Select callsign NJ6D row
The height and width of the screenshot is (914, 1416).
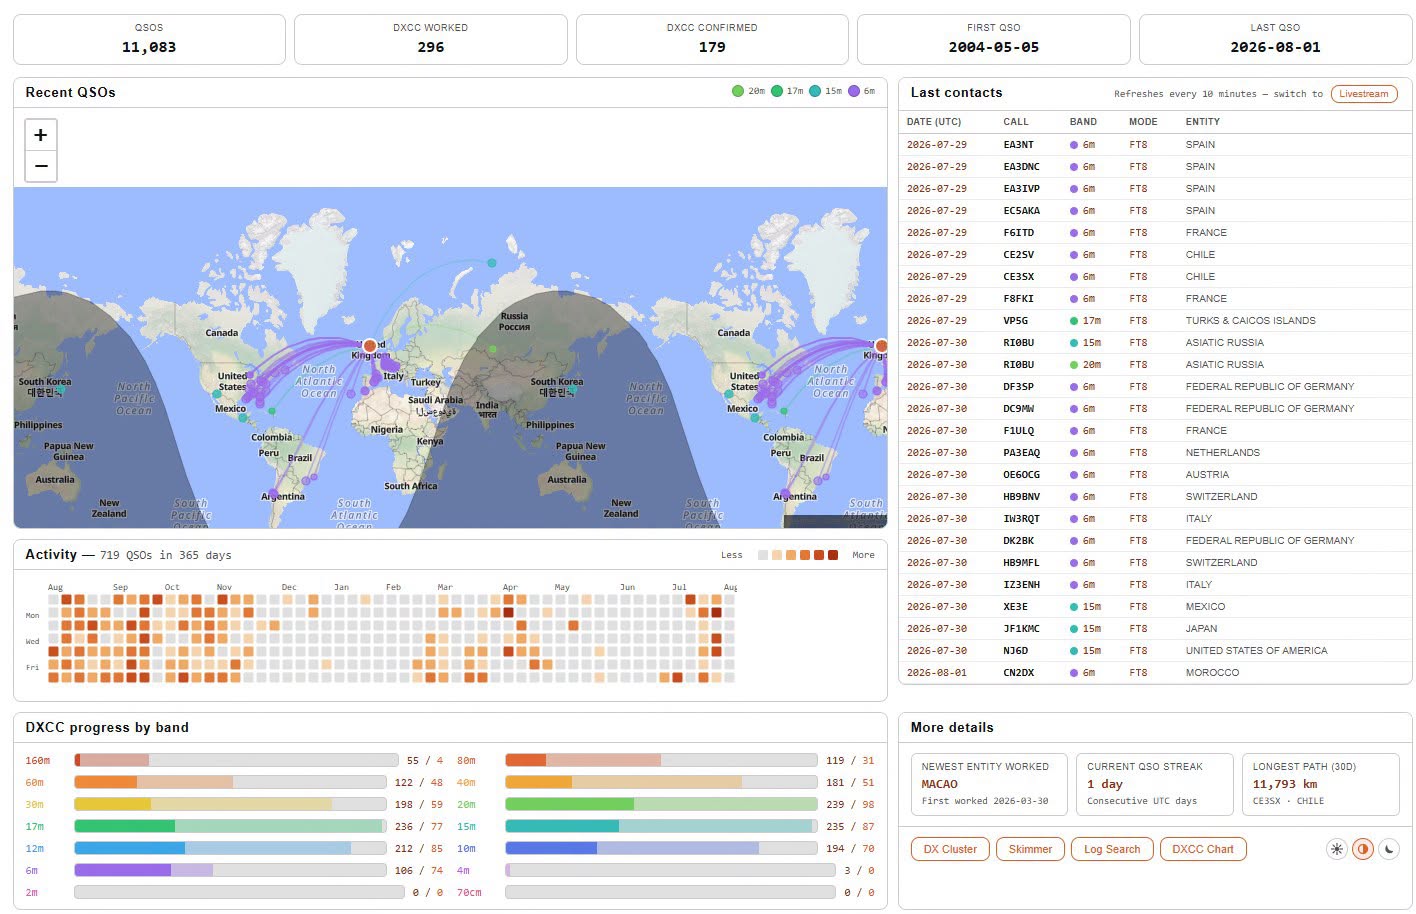1155,651
